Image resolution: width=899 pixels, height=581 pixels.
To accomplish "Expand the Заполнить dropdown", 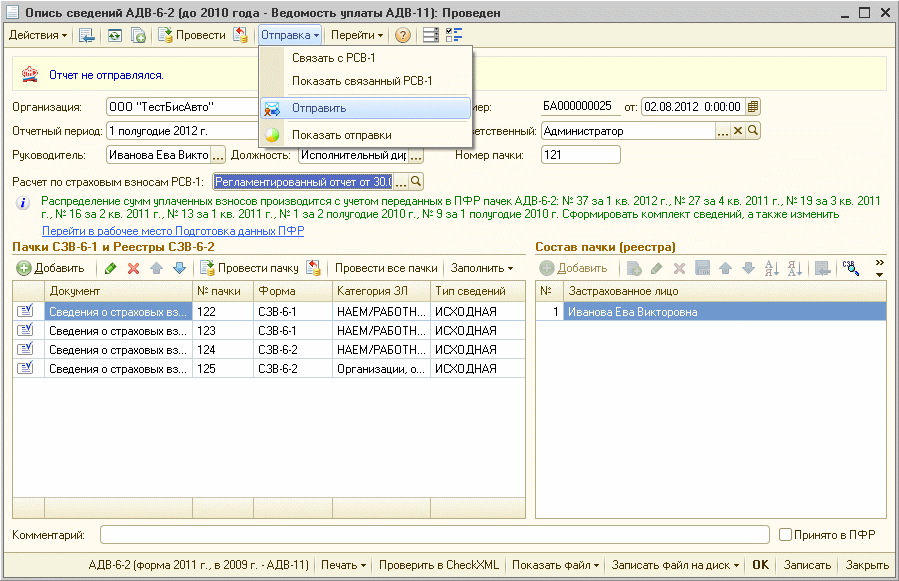I will pyautogui.click(x=482, y=268).
